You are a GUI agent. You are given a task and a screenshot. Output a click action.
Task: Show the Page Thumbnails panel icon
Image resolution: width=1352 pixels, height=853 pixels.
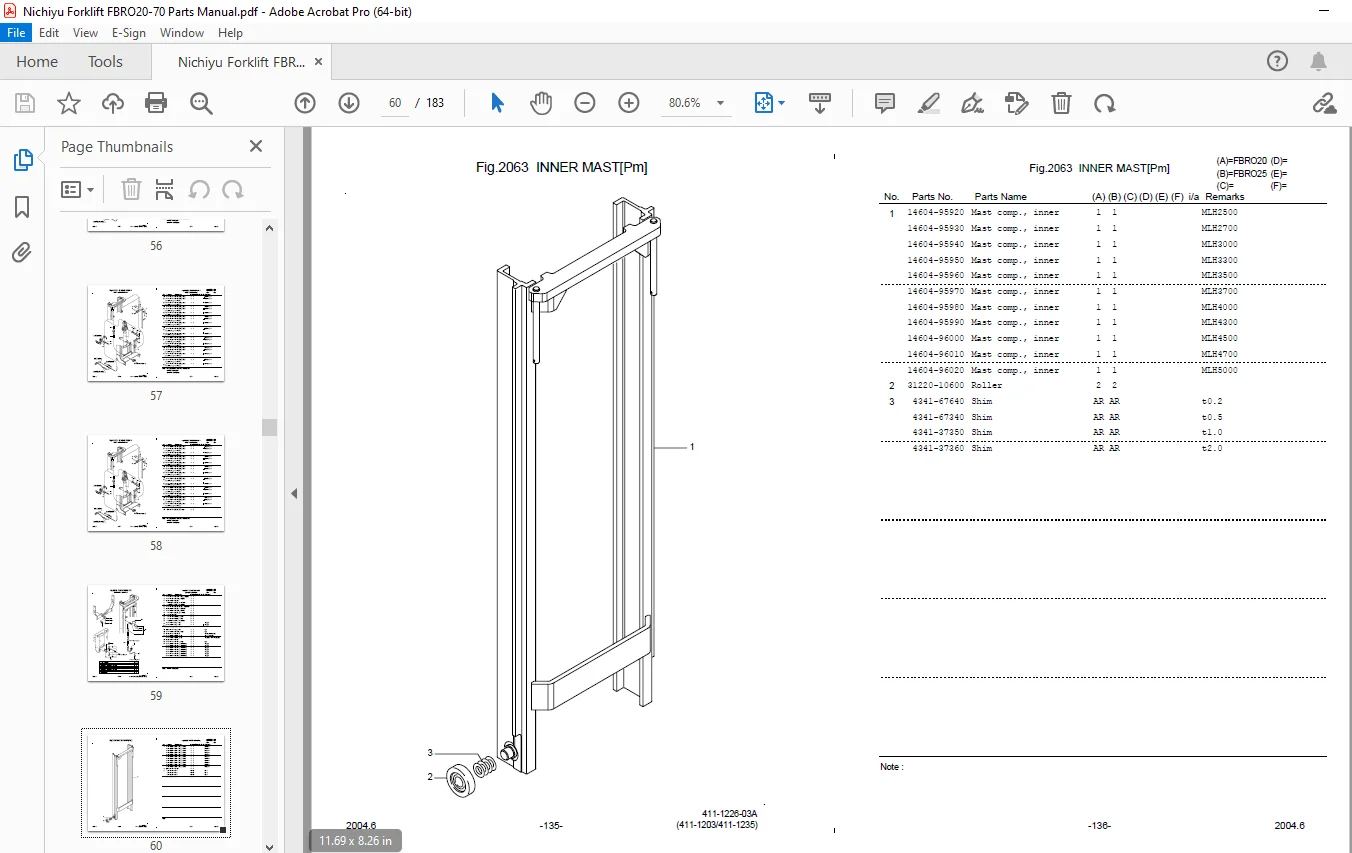coord(22,159)
